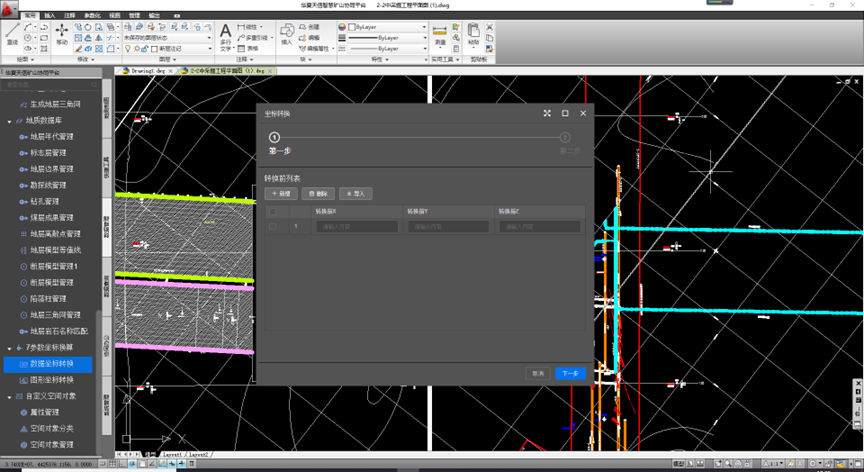The image size is (864, 472).
Task: Switch to the 插入 ribbon tab
Action: [50, 15]
